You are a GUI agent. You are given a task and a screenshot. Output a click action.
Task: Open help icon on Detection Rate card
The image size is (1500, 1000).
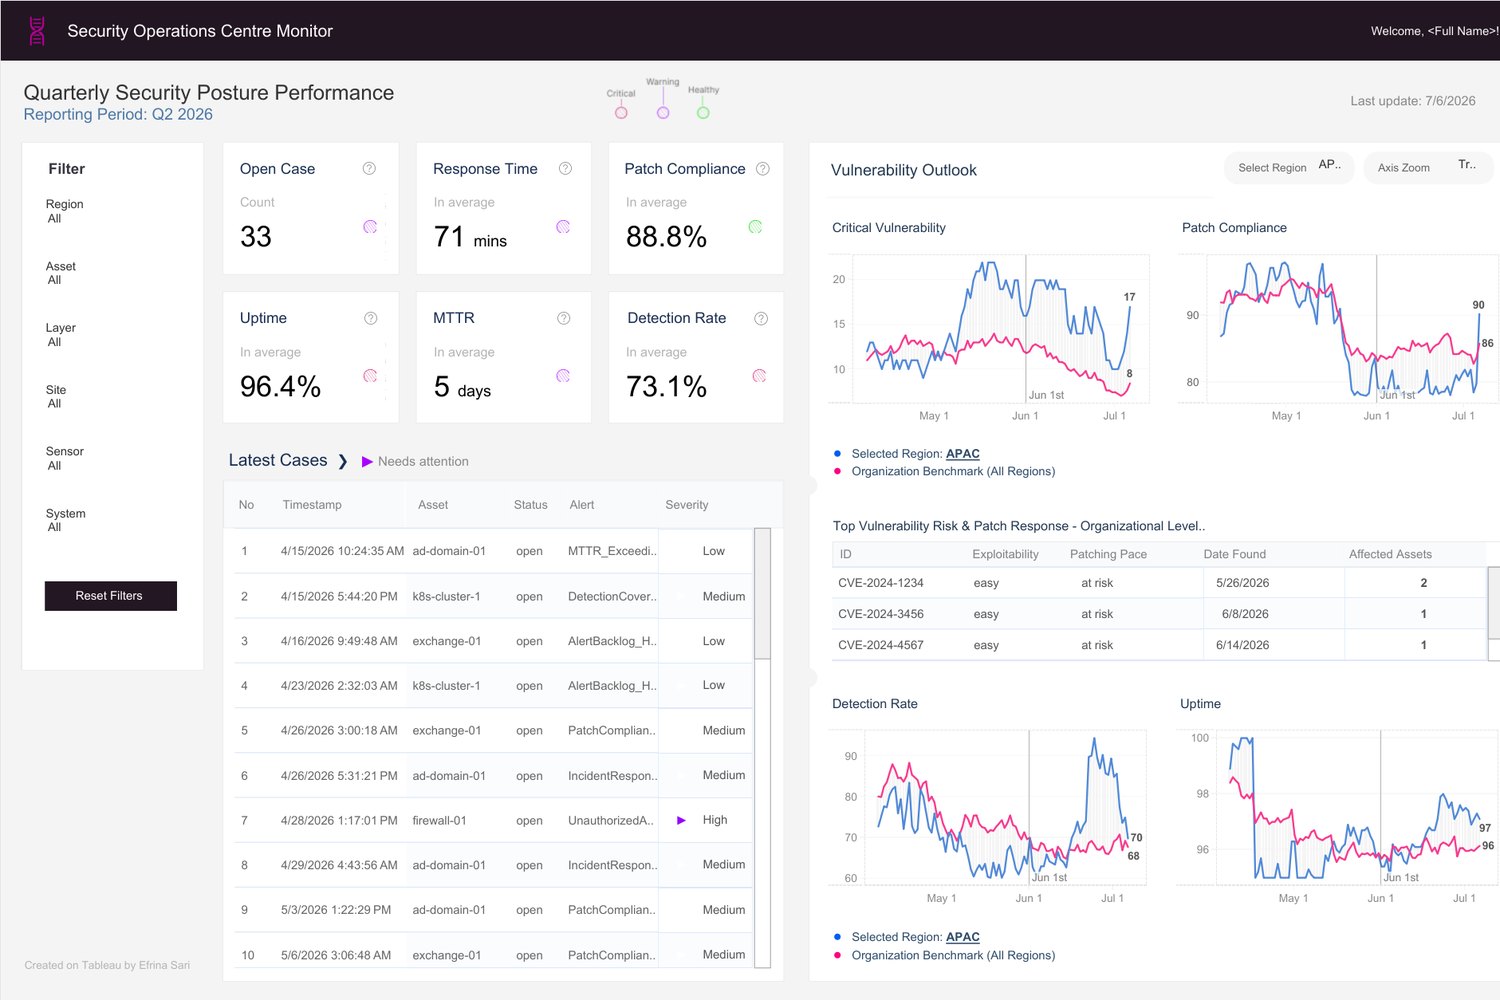pos(761,318)
